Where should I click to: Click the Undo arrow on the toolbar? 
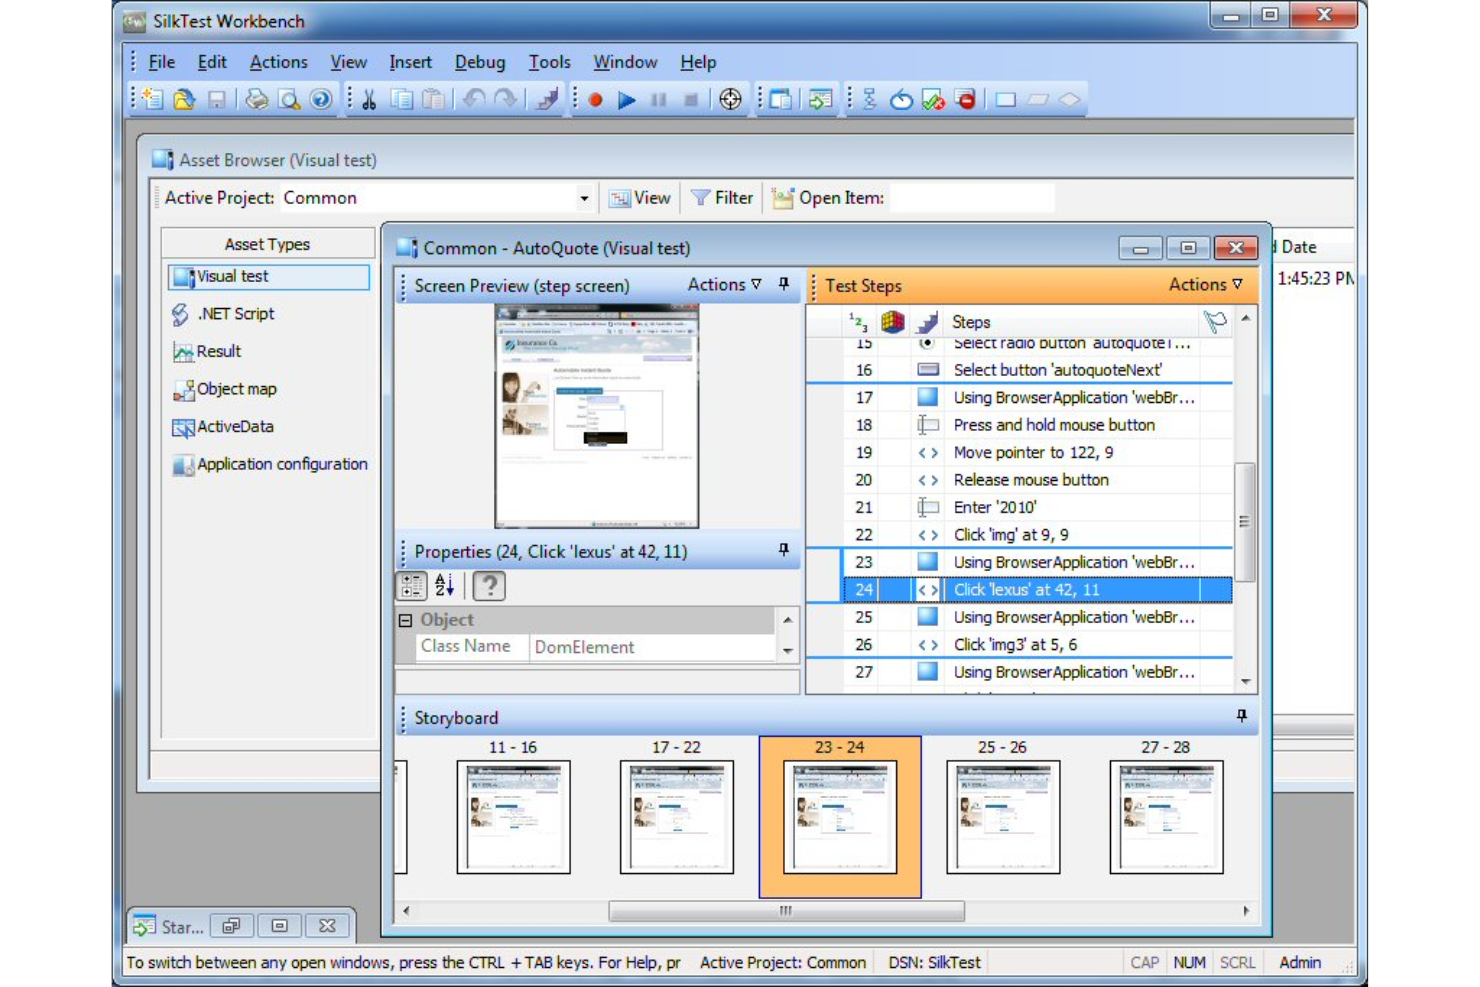pos(474,98)
